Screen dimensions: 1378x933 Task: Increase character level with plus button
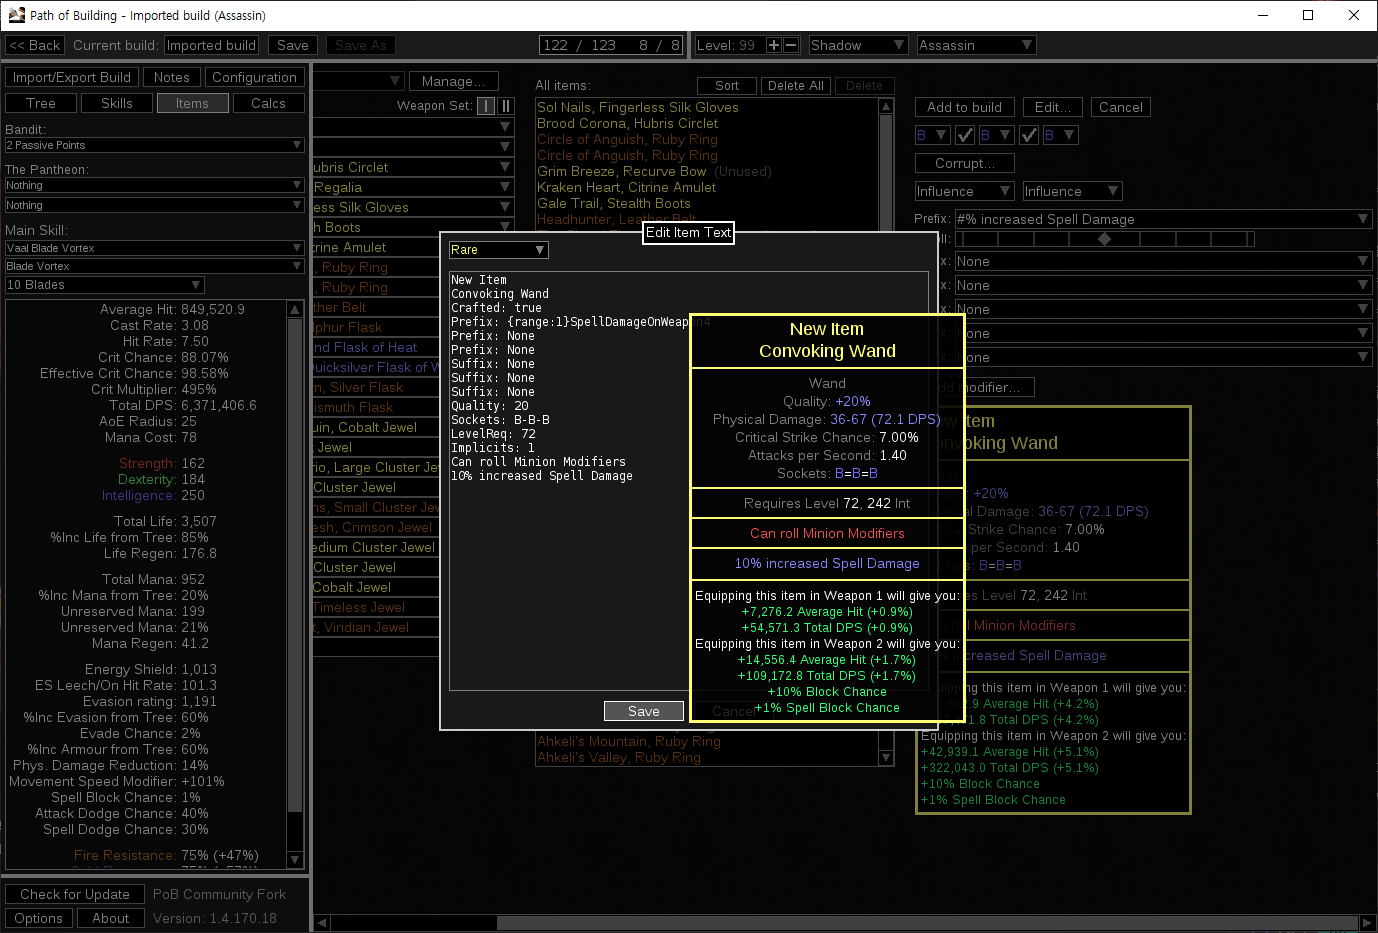(773, 45)
